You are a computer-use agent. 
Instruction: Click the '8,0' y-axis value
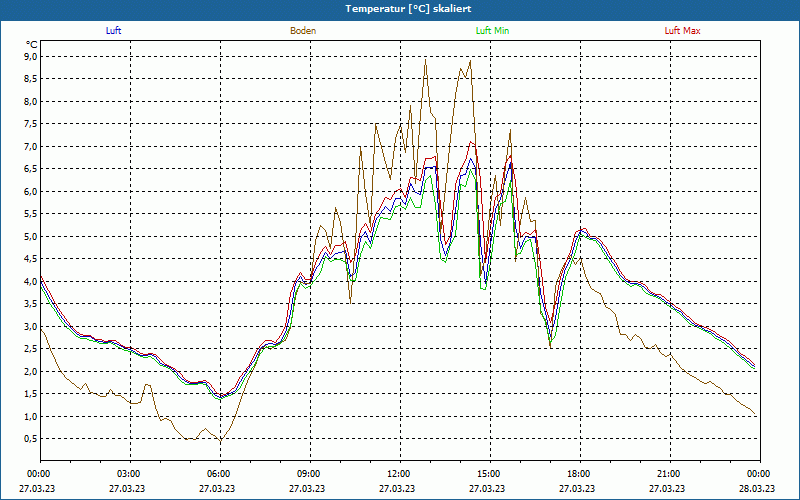31,101
